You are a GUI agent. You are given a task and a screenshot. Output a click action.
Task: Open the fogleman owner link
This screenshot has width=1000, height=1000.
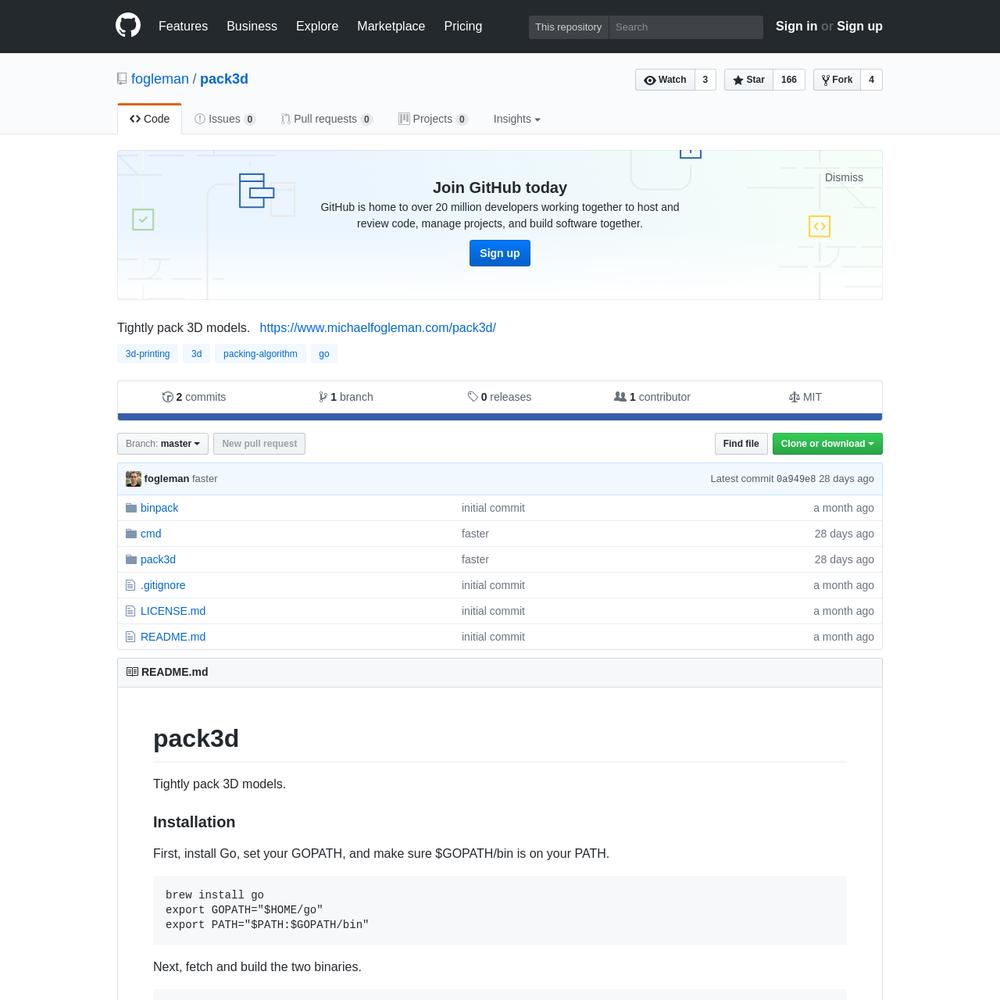[159, 79]
